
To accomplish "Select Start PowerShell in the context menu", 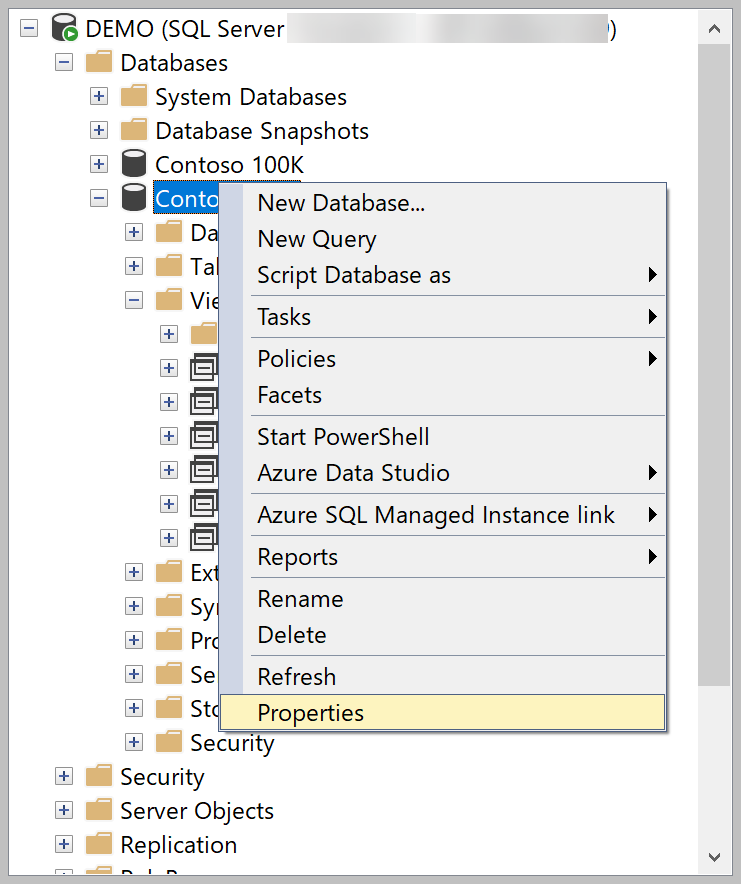I will [442, 437].
